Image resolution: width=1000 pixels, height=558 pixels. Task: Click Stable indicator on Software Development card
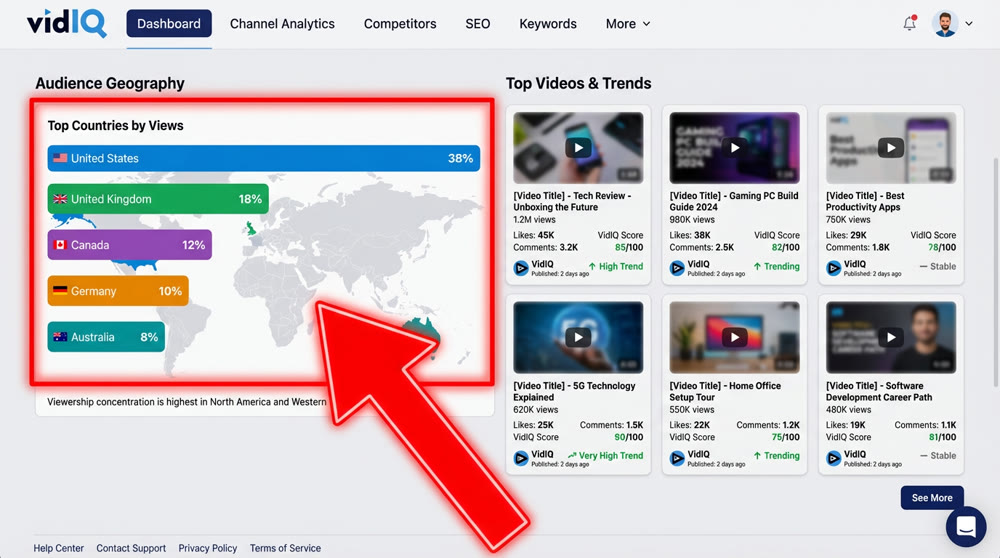pos(938,456)
